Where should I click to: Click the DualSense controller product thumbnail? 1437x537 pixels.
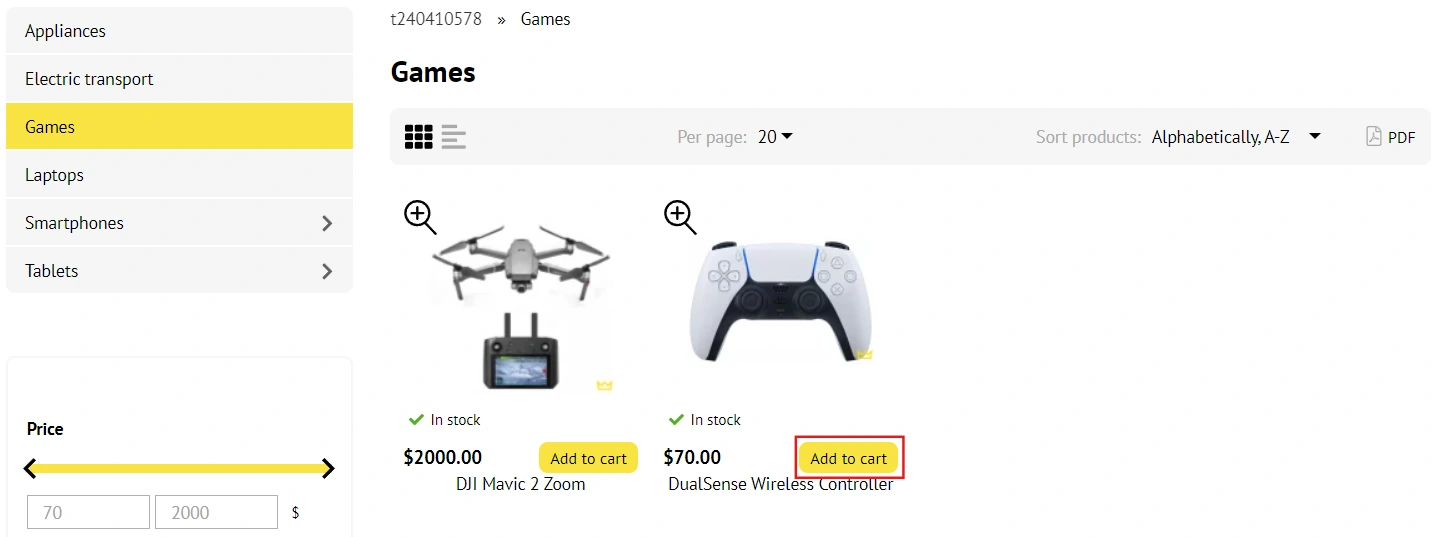coord(780,300)
